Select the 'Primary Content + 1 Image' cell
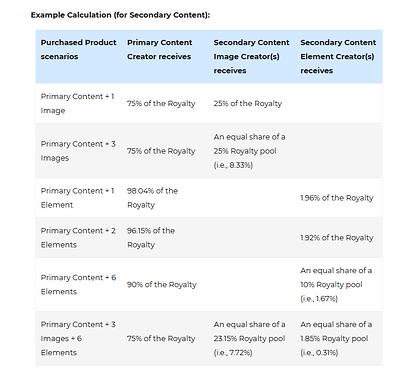The height and width of the screenshot is (371, 400). point(77,103)
